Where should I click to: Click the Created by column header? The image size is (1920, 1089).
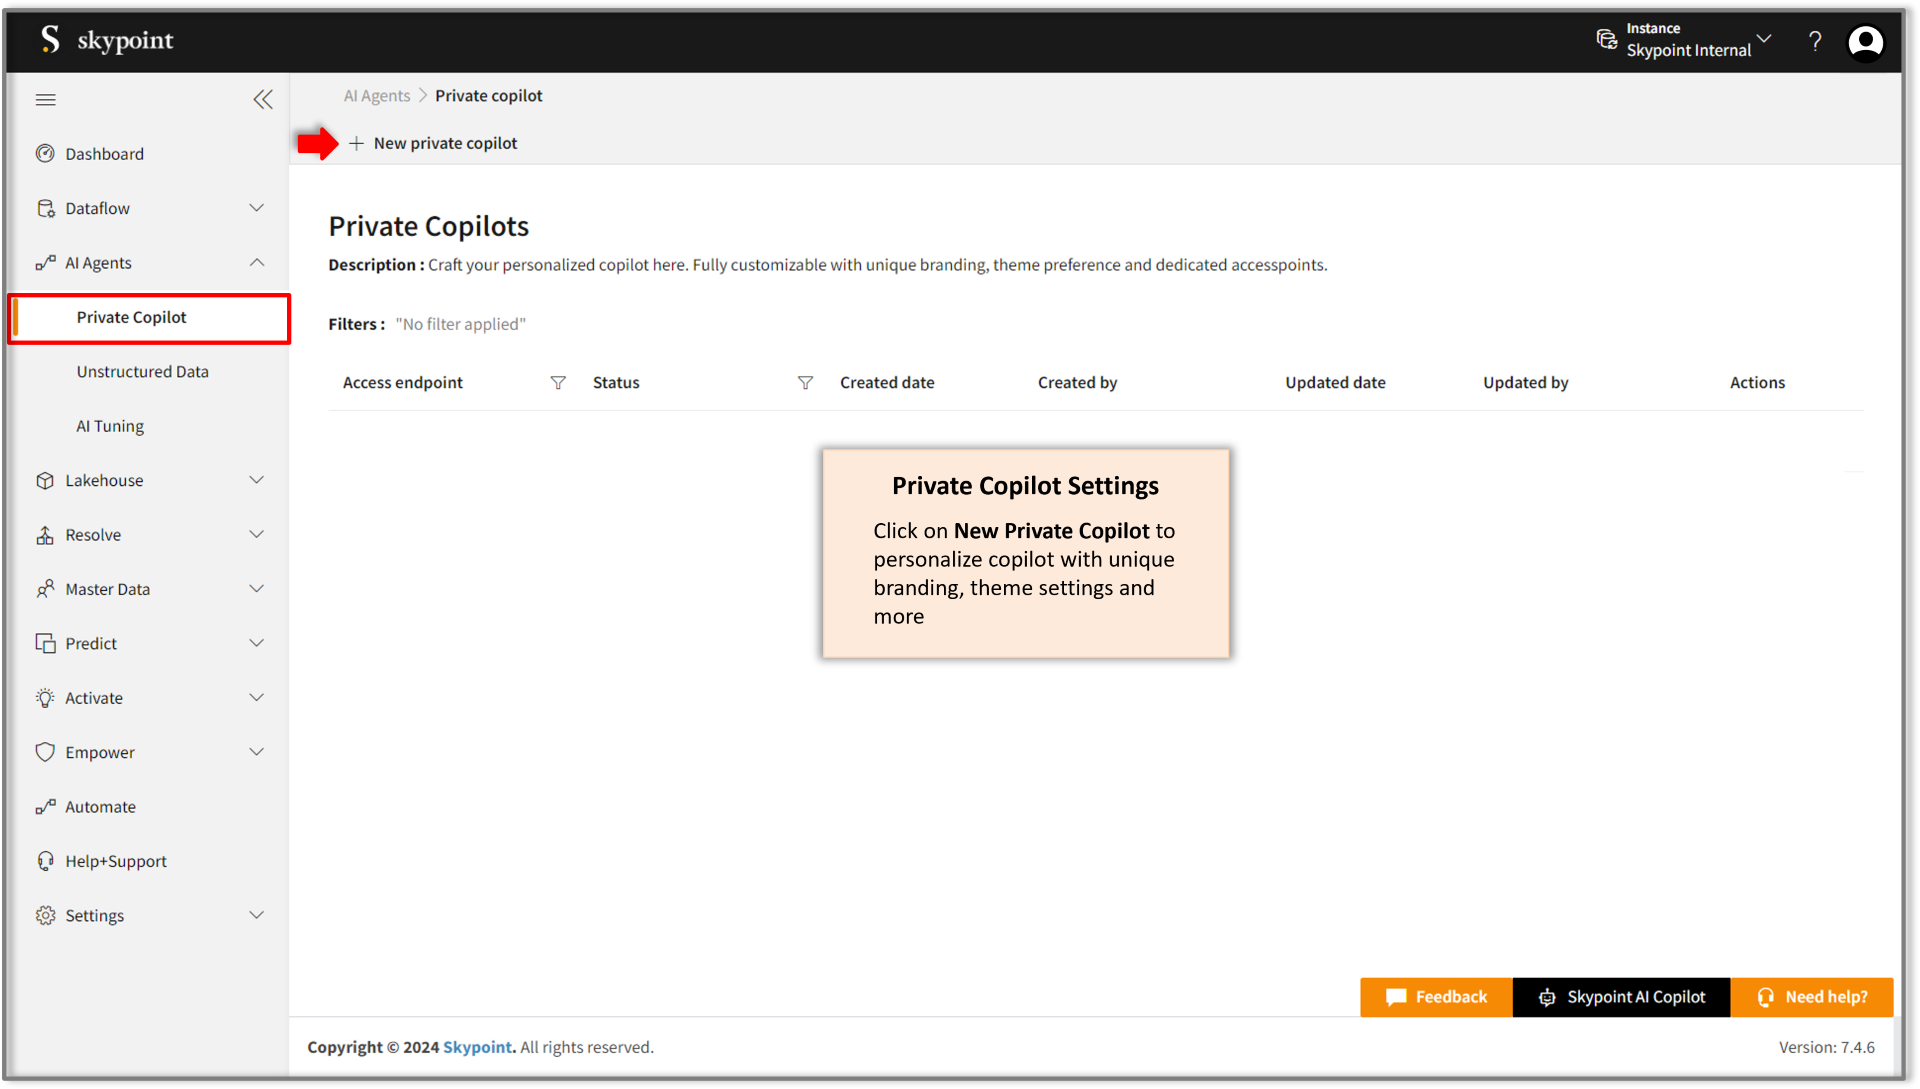[1077, 383]
